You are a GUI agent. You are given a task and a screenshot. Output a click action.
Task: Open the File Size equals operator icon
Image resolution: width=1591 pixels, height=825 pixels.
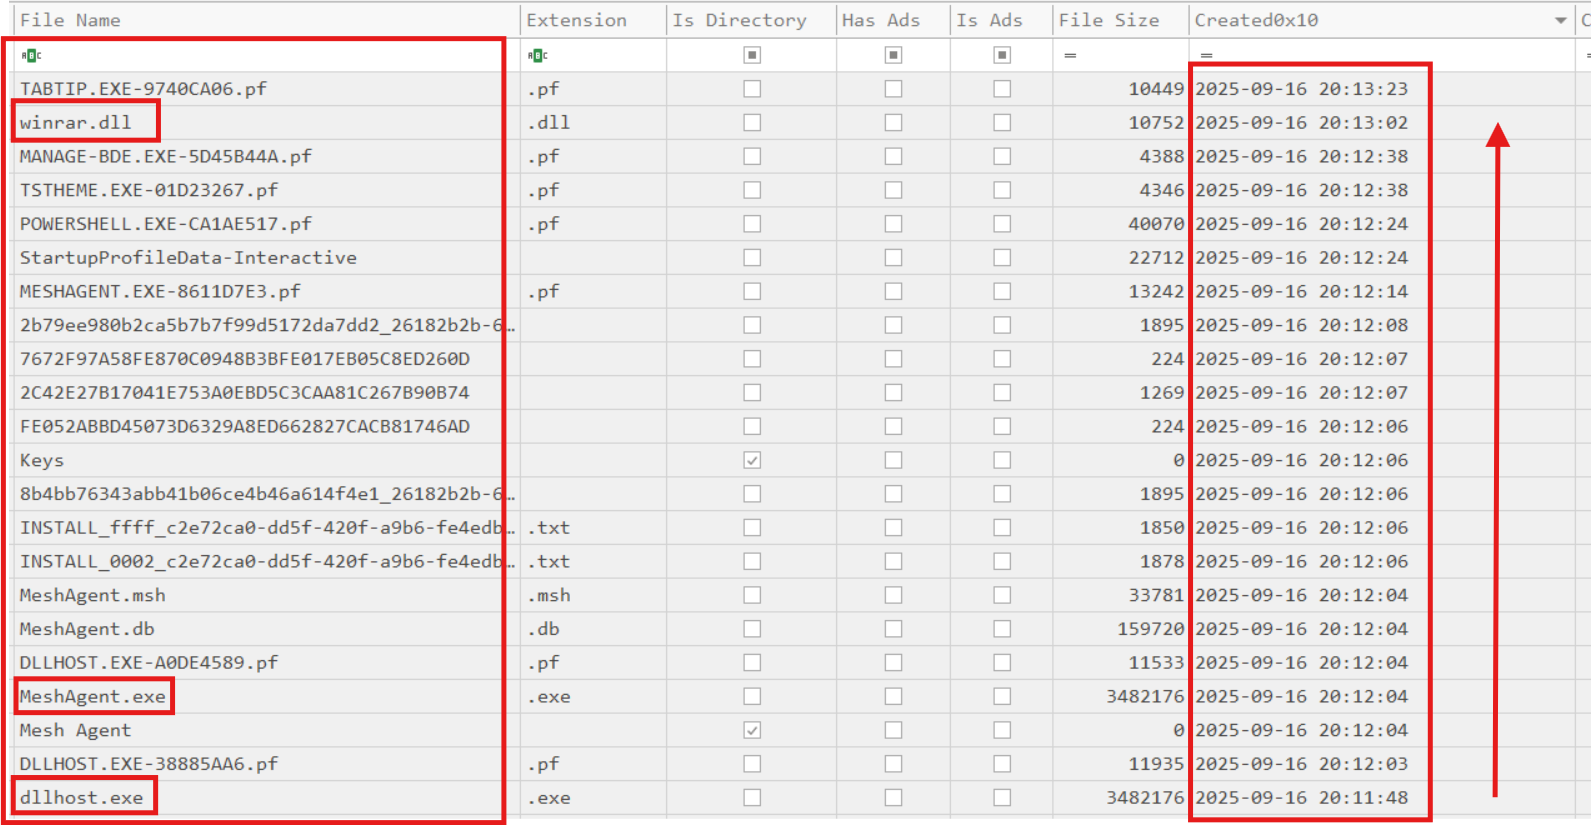click(1070, 56)
